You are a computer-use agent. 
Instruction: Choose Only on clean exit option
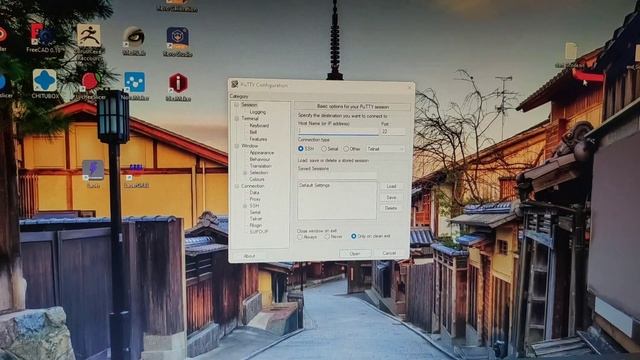pos(354,236)
